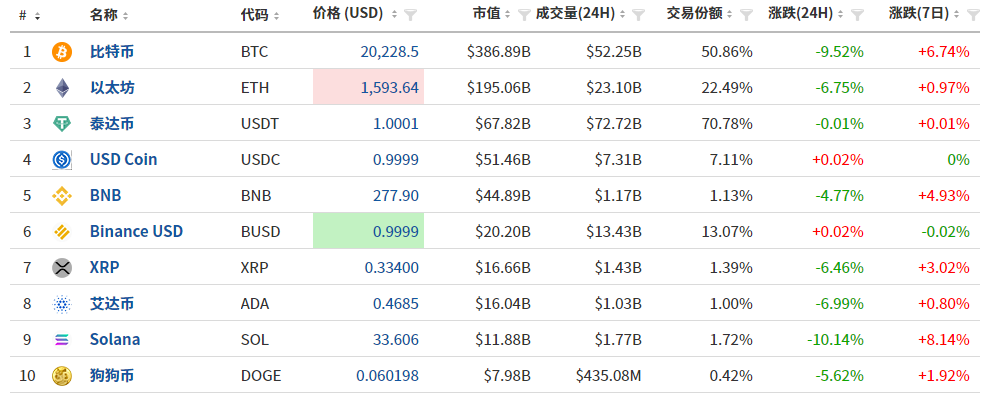The width and height of the screenshot is (992, 394).
Task: Click the BNB yellow logo icon
Action: click(x=62, y=196)
